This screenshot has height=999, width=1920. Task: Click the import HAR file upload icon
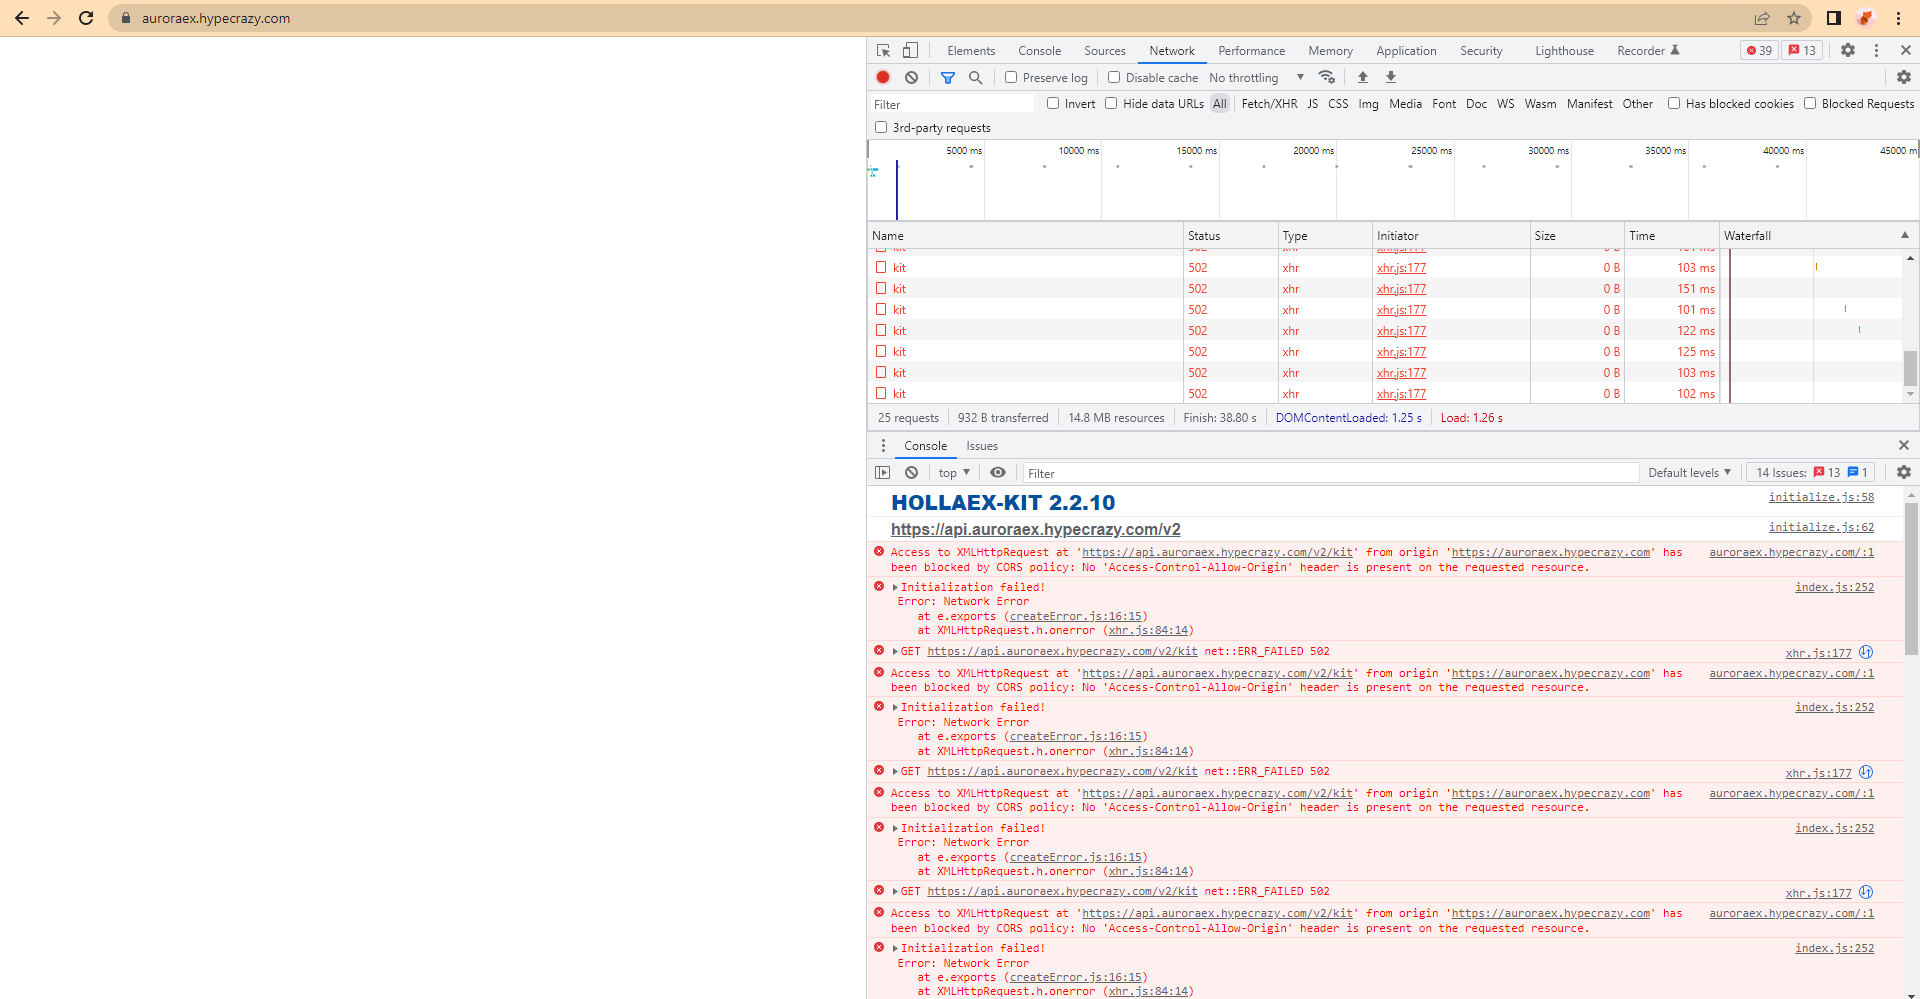tap(1363, 77)
